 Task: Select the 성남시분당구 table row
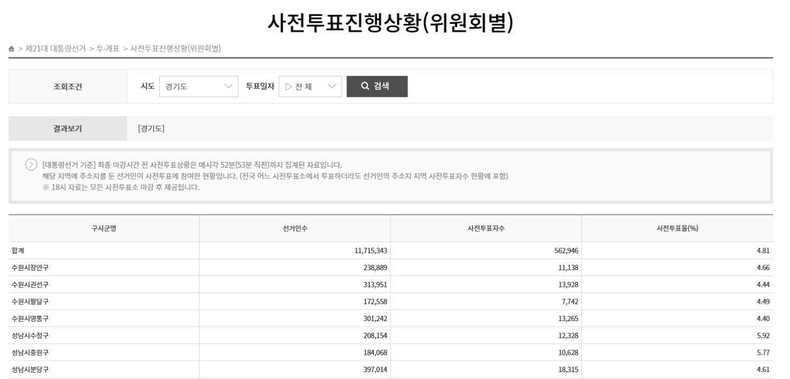pos(390,369)
